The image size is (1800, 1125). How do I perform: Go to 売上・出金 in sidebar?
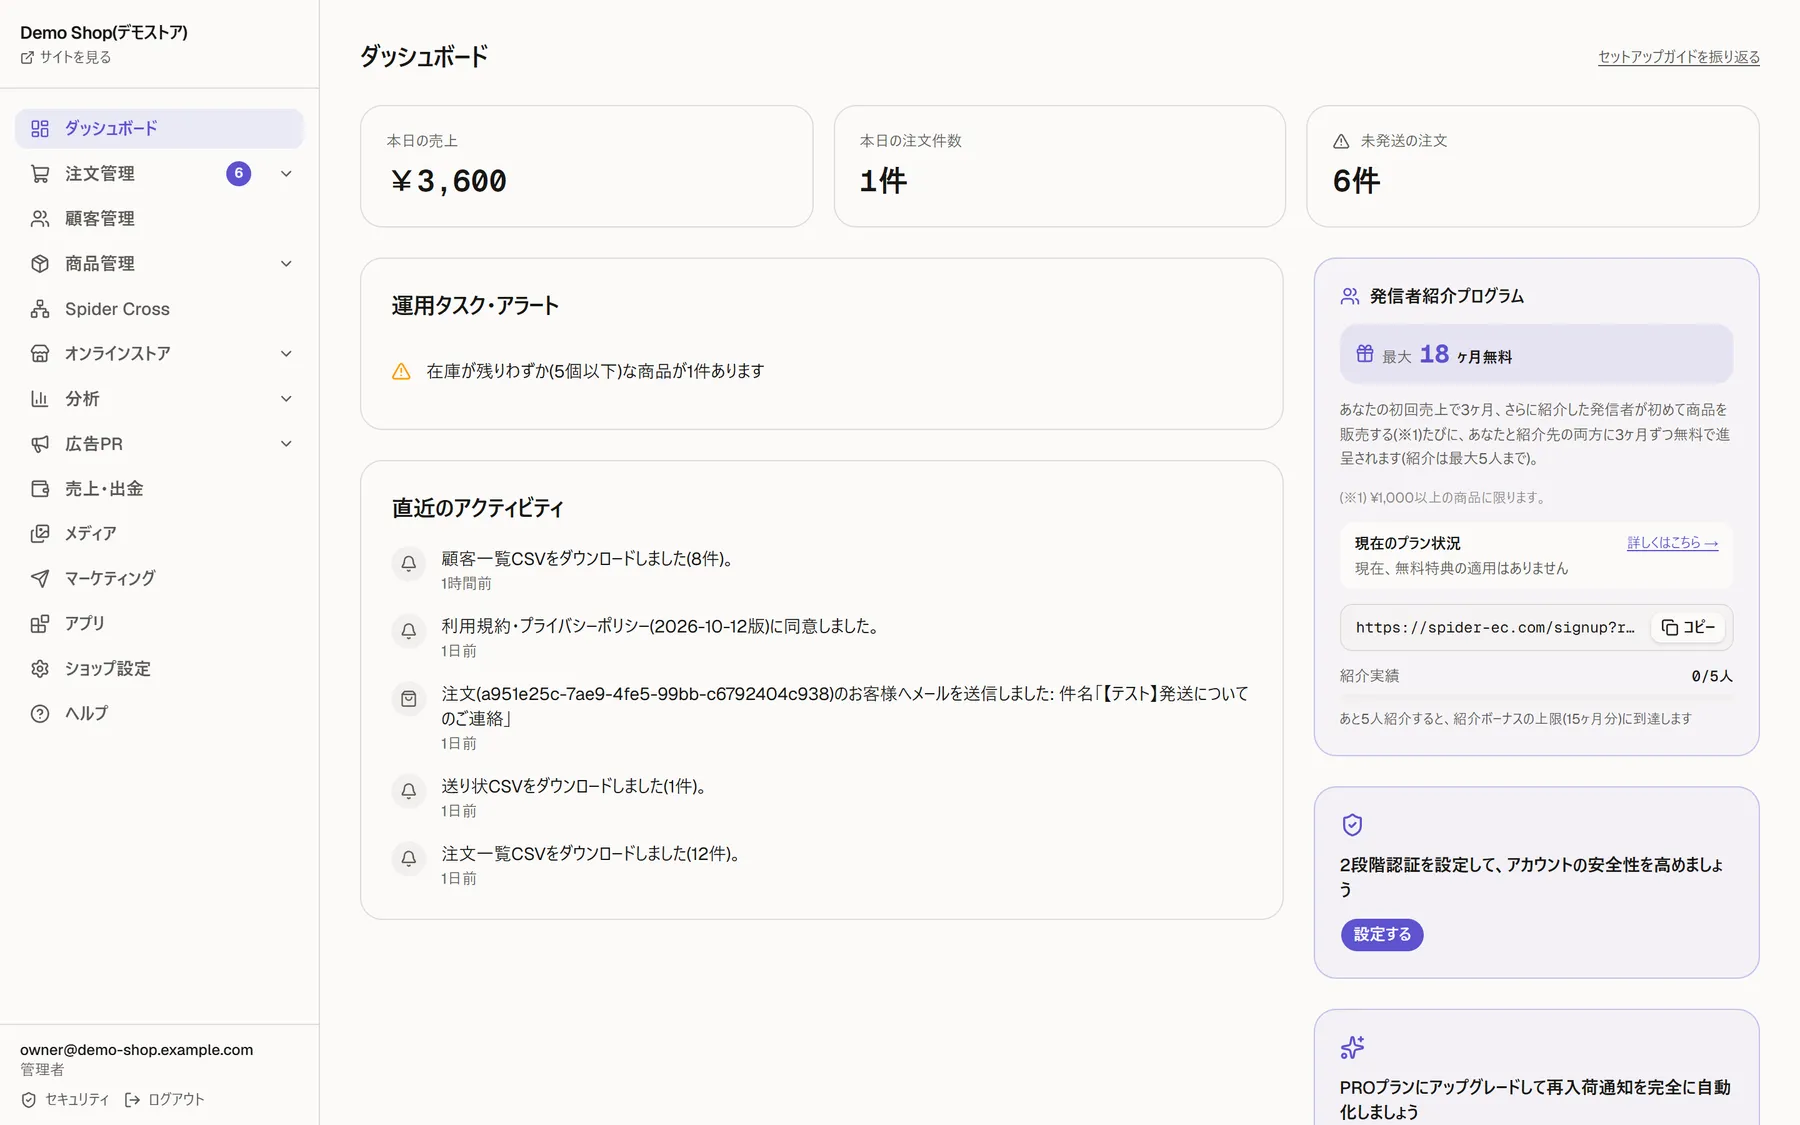pos(159,489)
